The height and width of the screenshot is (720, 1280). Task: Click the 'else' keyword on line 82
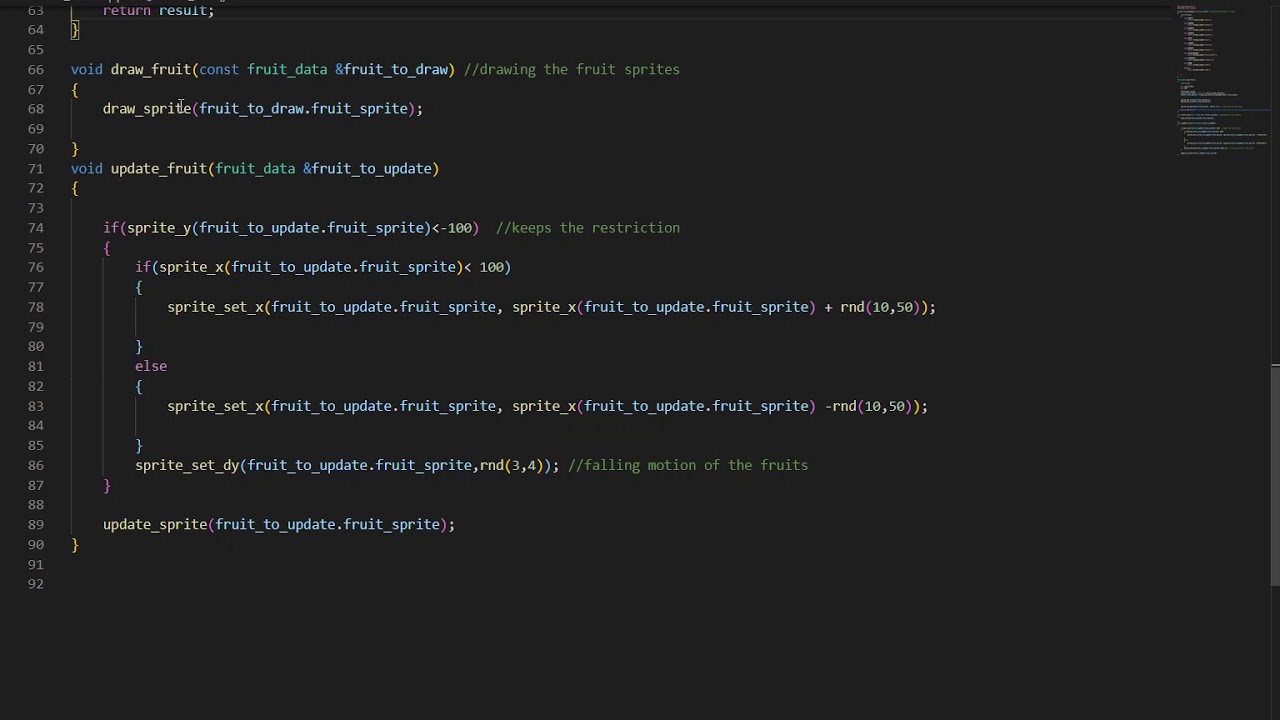coord(151,366)
